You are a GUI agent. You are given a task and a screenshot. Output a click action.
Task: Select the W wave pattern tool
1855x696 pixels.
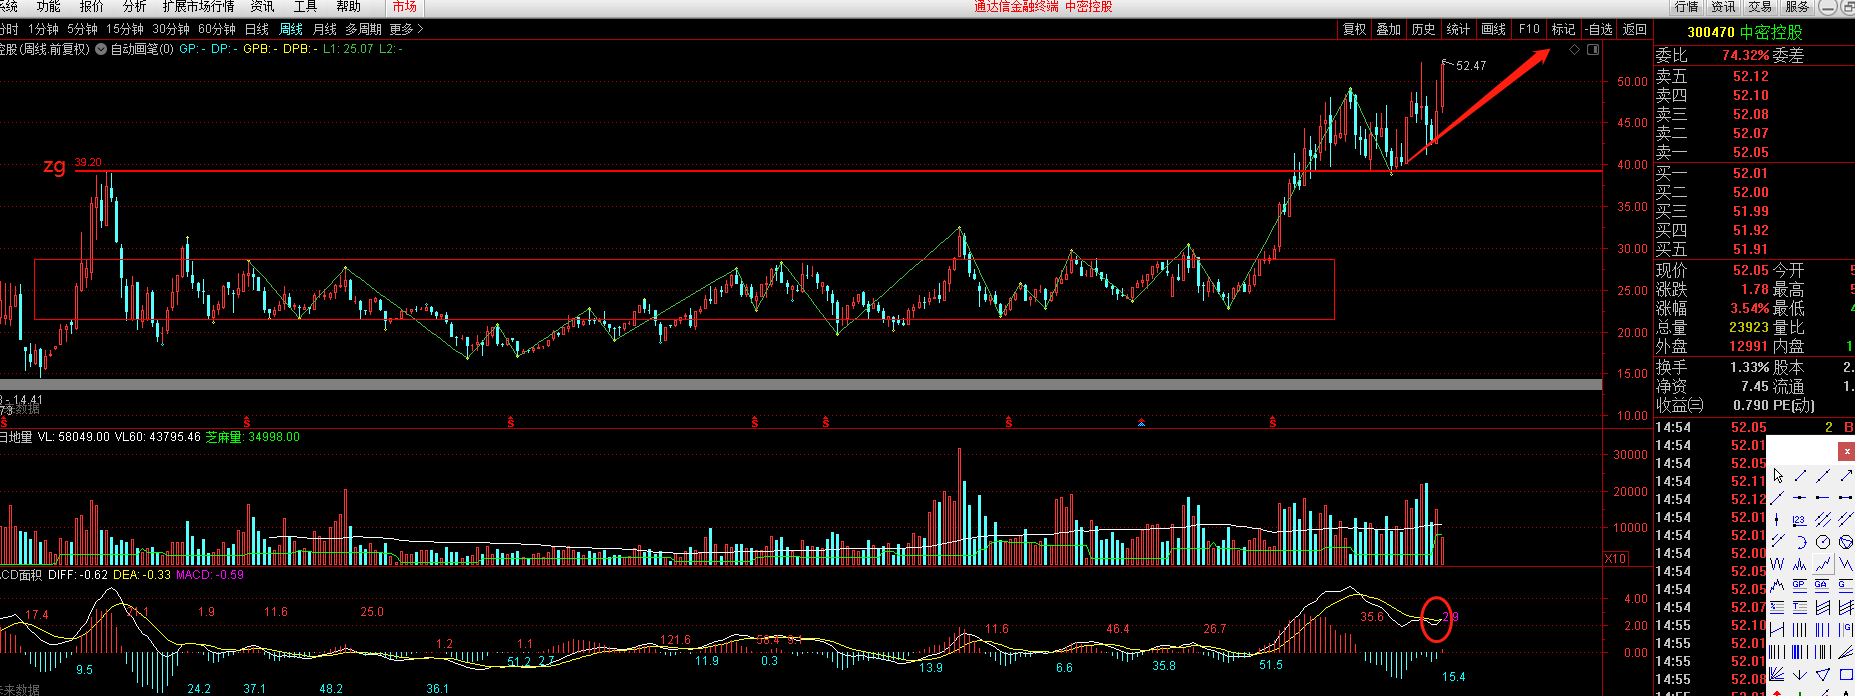tap(1777, 563)
